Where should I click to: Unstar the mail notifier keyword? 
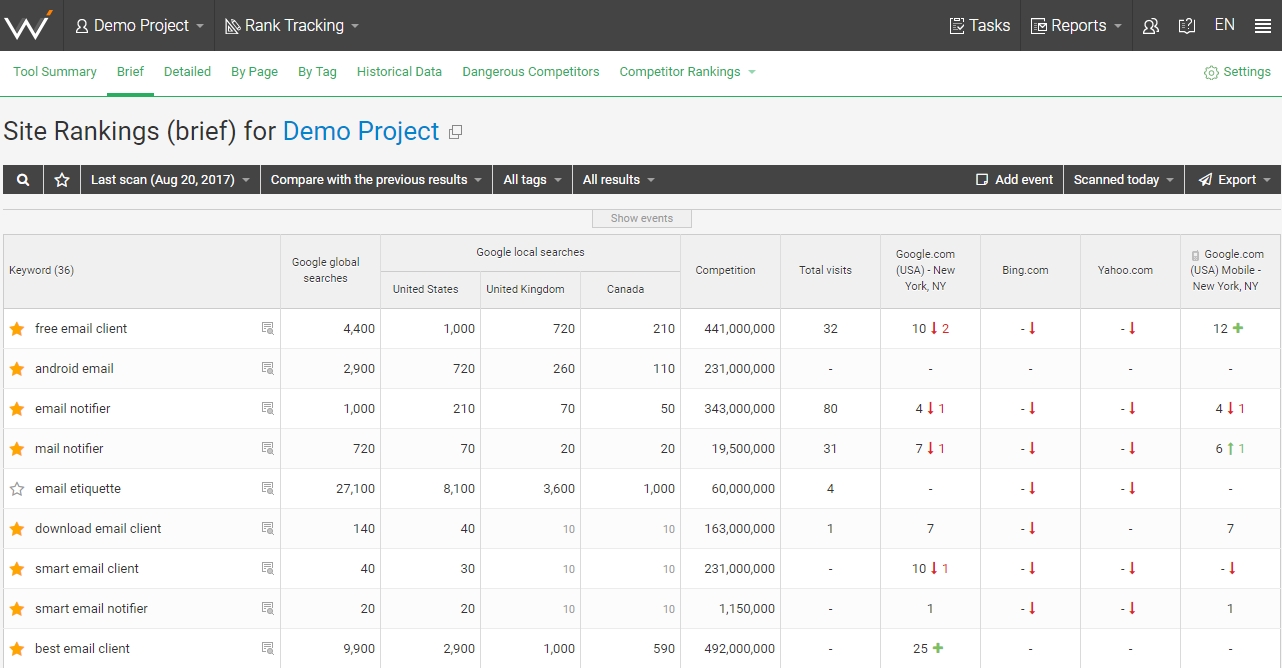(17, 448)
